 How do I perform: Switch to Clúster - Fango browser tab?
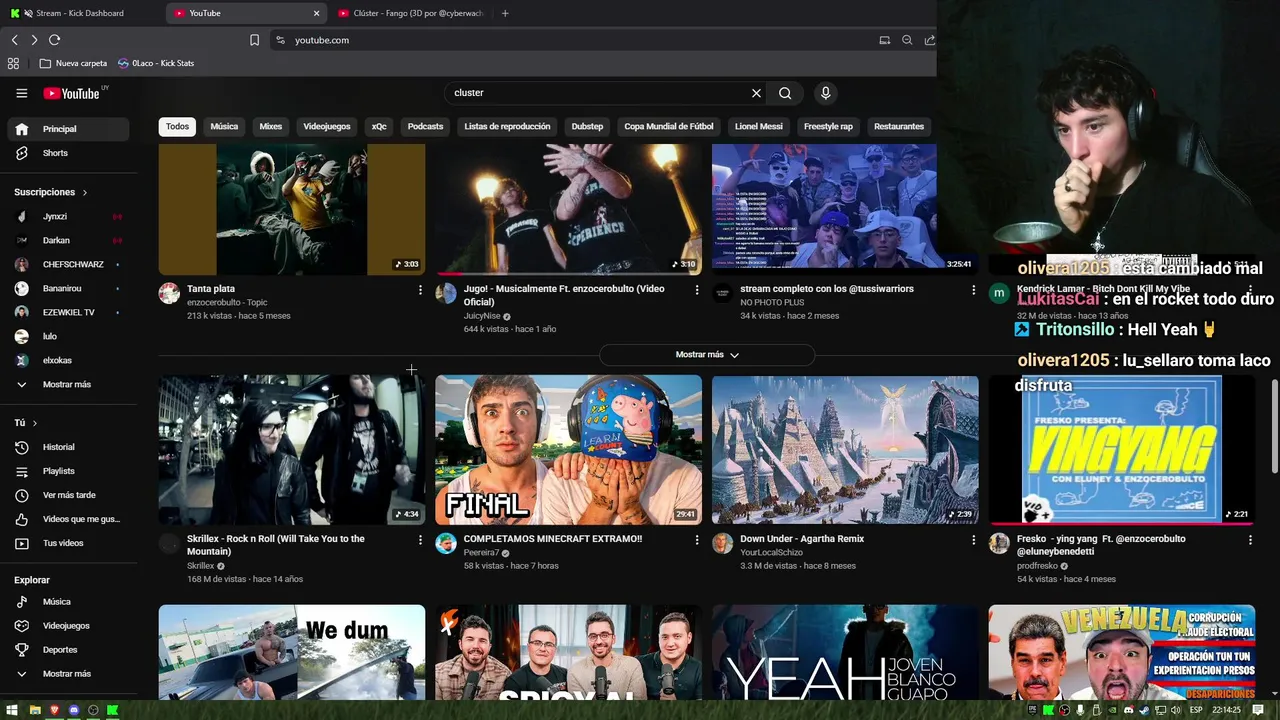coord(410,13)
